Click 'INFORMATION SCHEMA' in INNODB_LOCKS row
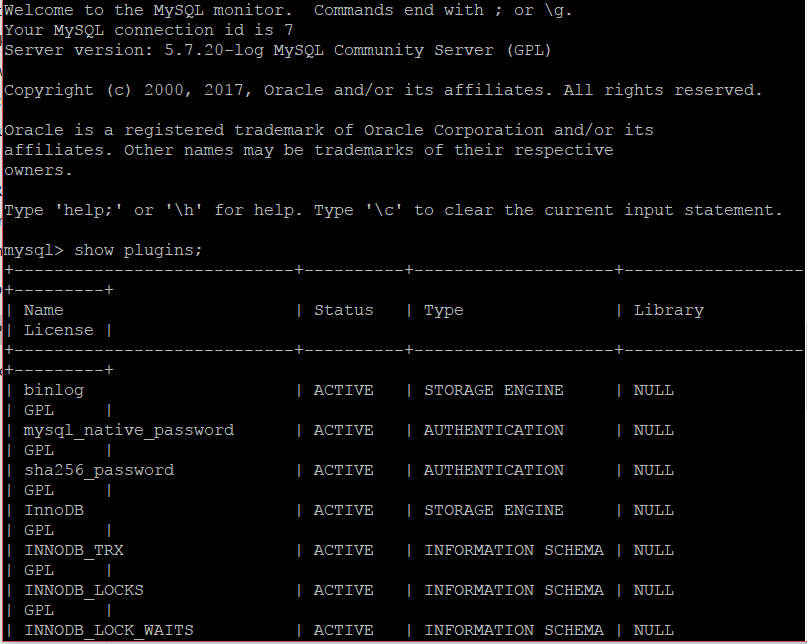807x644 pixels. (x=514, y=590)
